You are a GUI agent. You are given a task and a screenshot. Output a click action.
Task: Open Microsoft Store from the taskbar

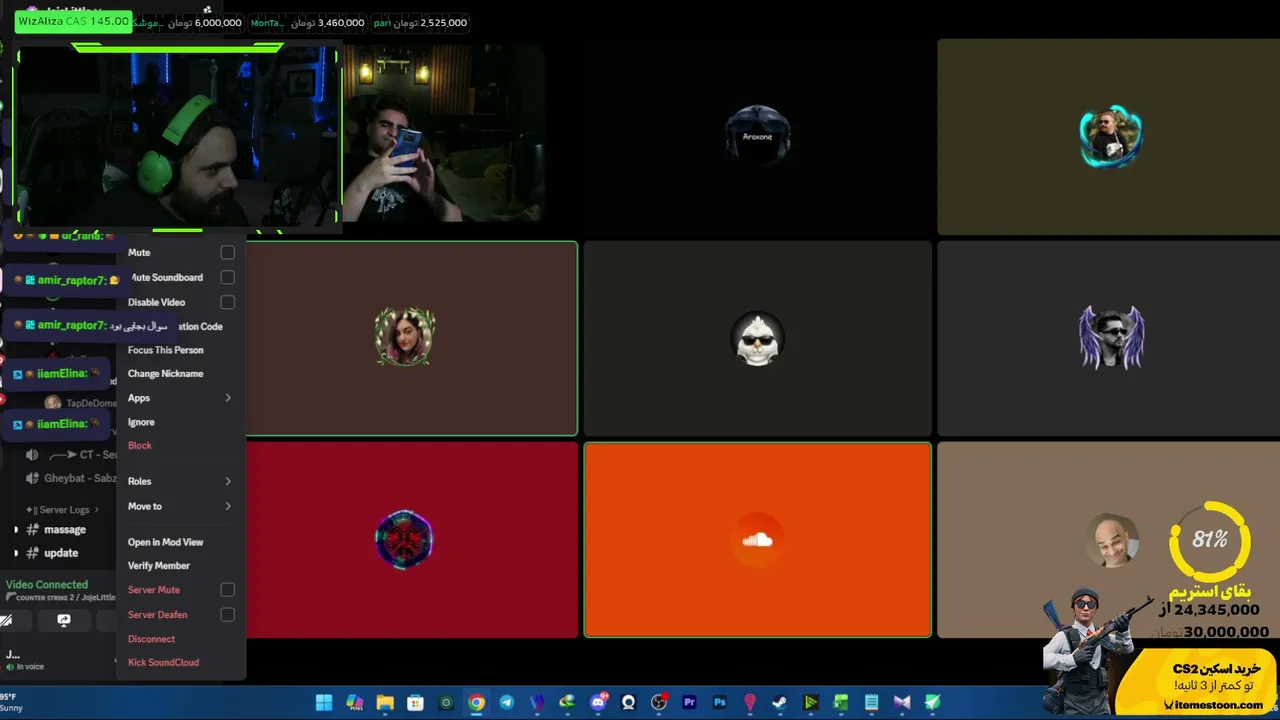415,702
